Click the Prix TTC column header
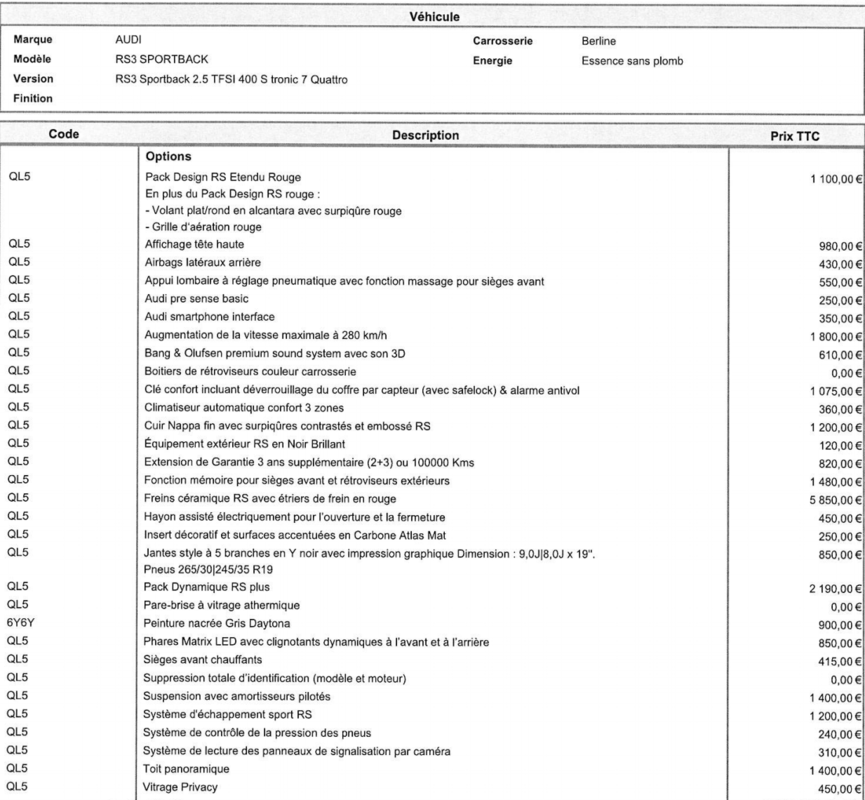The height and width of the screenshot is (800, 865). pyautogui.click(x=795, y=135)
